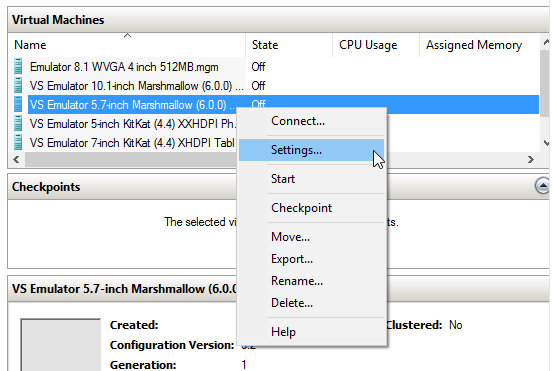
Task: Click the VM icon for VS Emulator 5-inch KitKat
Action: pos(18,123)
